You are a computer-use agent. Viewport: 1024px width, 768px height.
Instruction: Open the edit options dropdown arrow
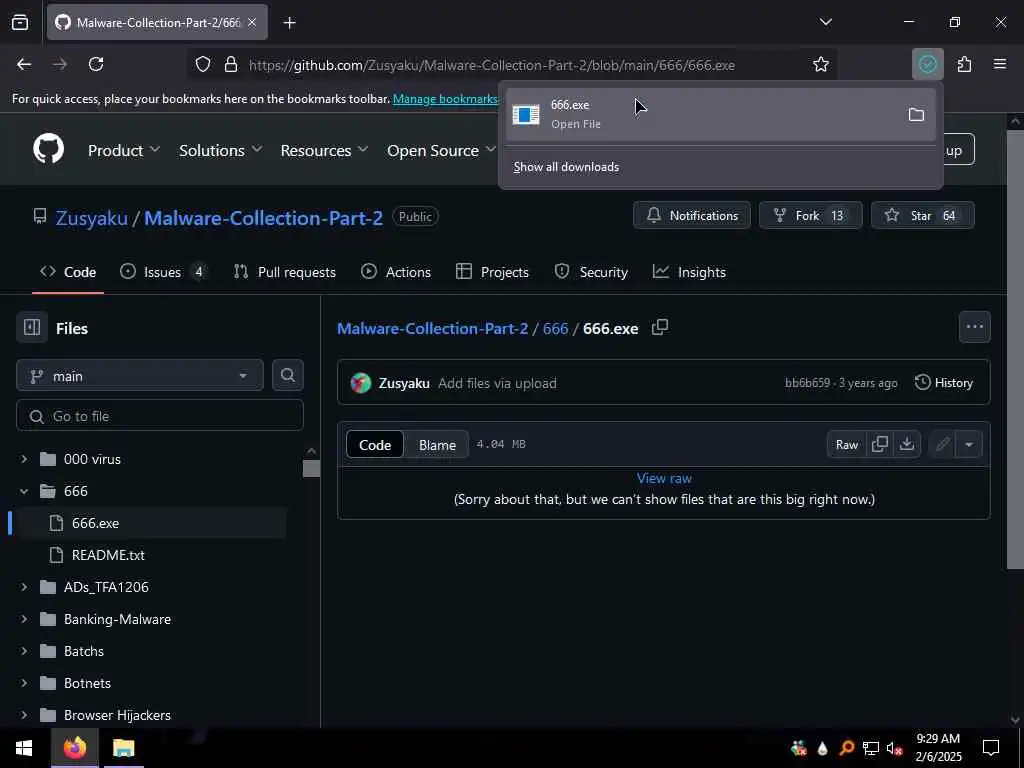(969, 445)
